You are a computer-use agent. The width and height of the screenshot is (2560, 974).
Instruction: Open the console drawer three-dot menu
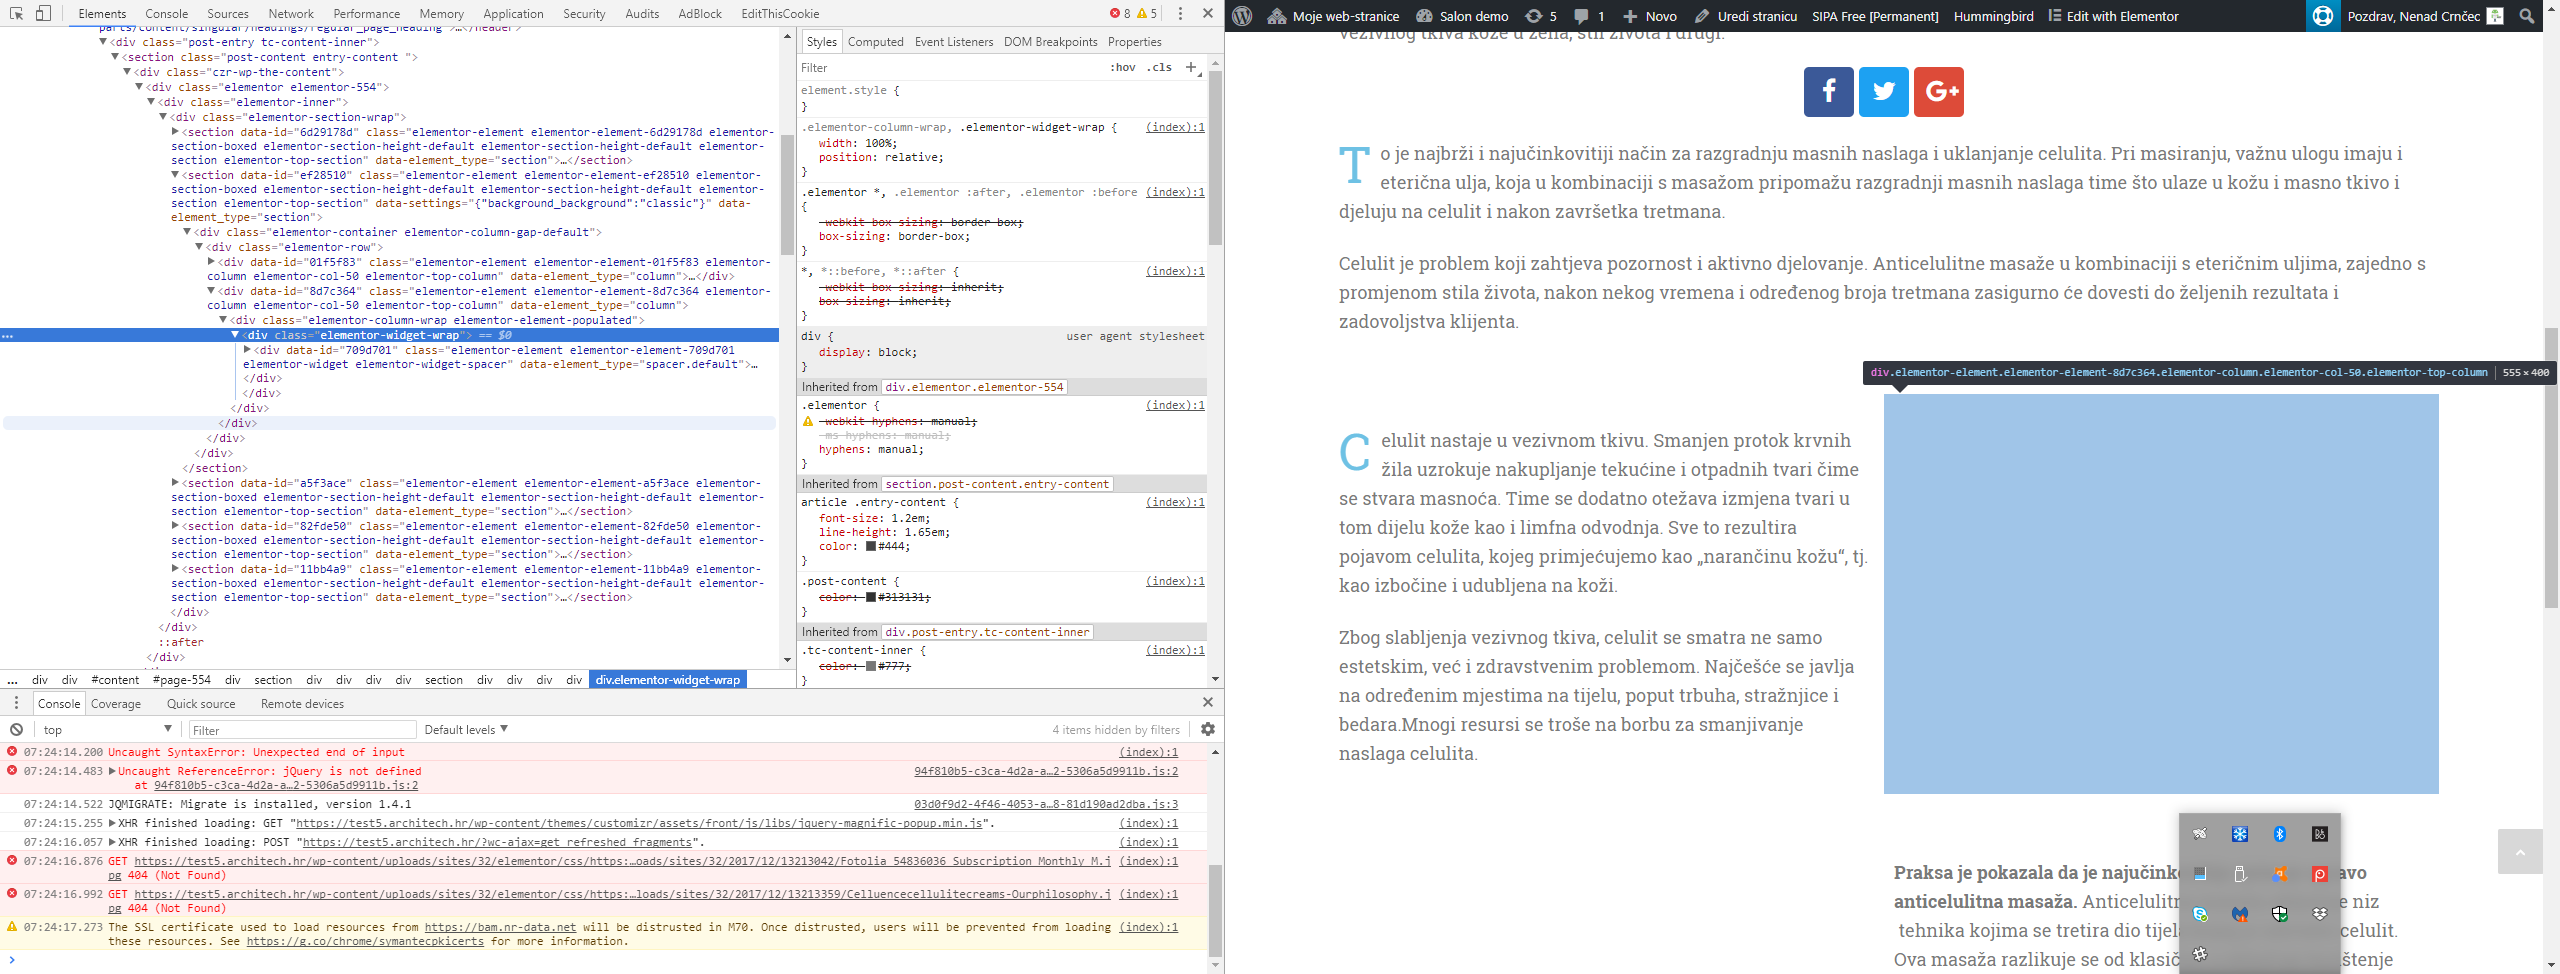coord(16,703)
